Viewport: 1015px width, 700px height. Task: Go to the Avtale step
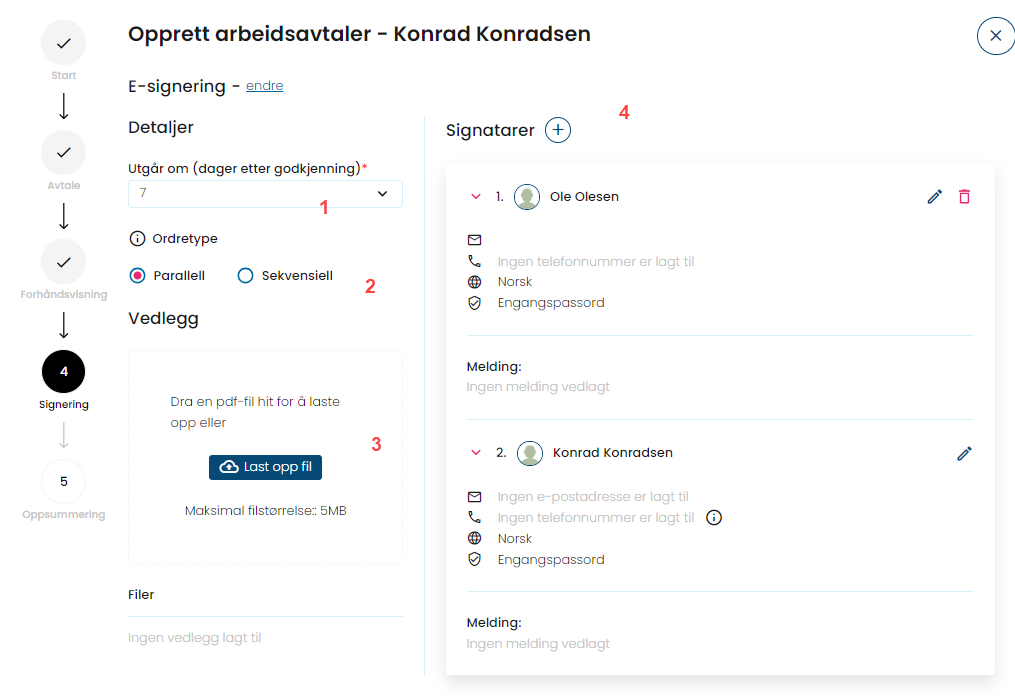[x=63, y=152]
